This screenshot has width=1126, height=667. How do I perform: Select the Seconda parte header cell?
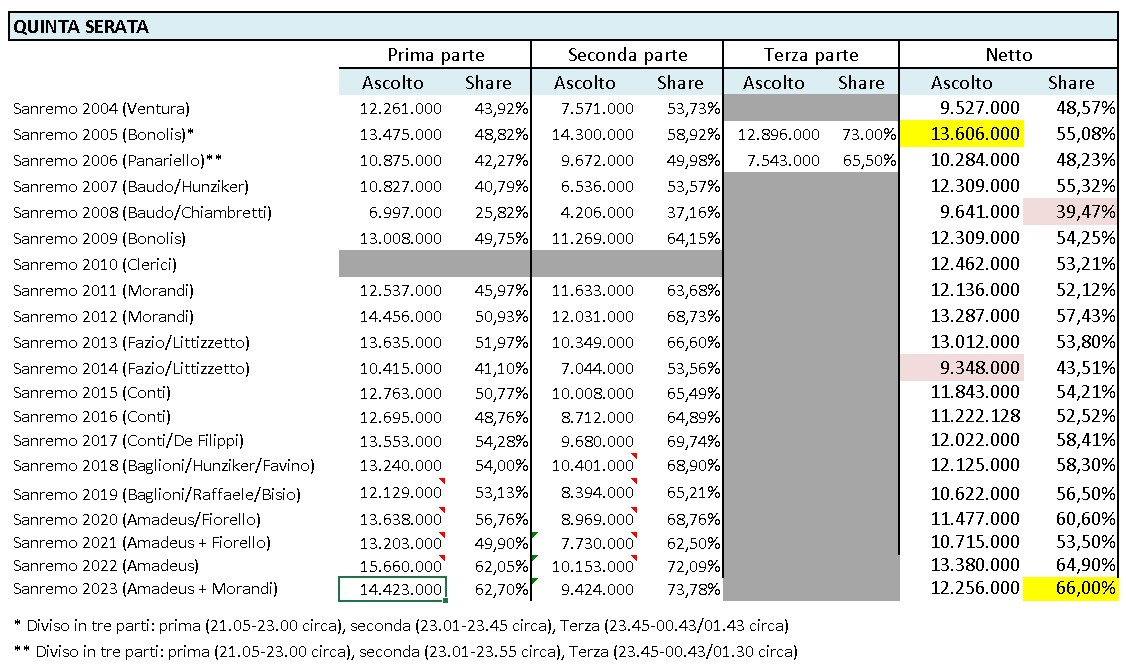(627, 55)
